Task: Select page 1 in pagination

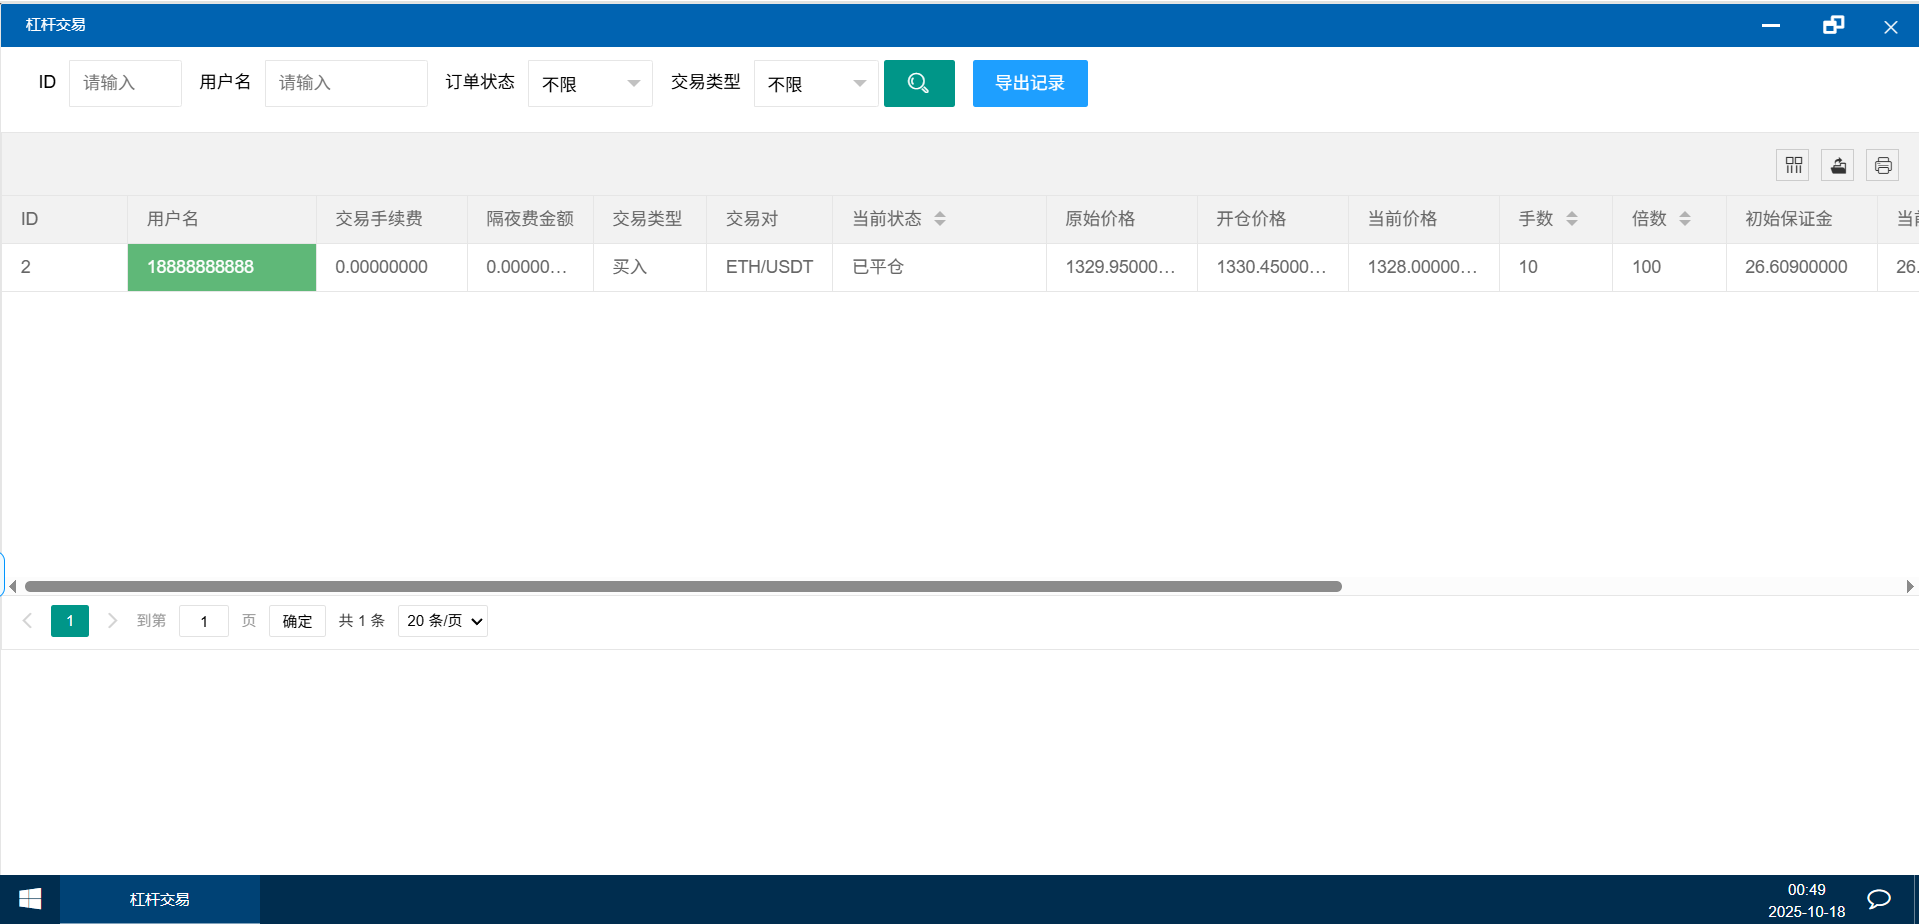Action: 70,621
